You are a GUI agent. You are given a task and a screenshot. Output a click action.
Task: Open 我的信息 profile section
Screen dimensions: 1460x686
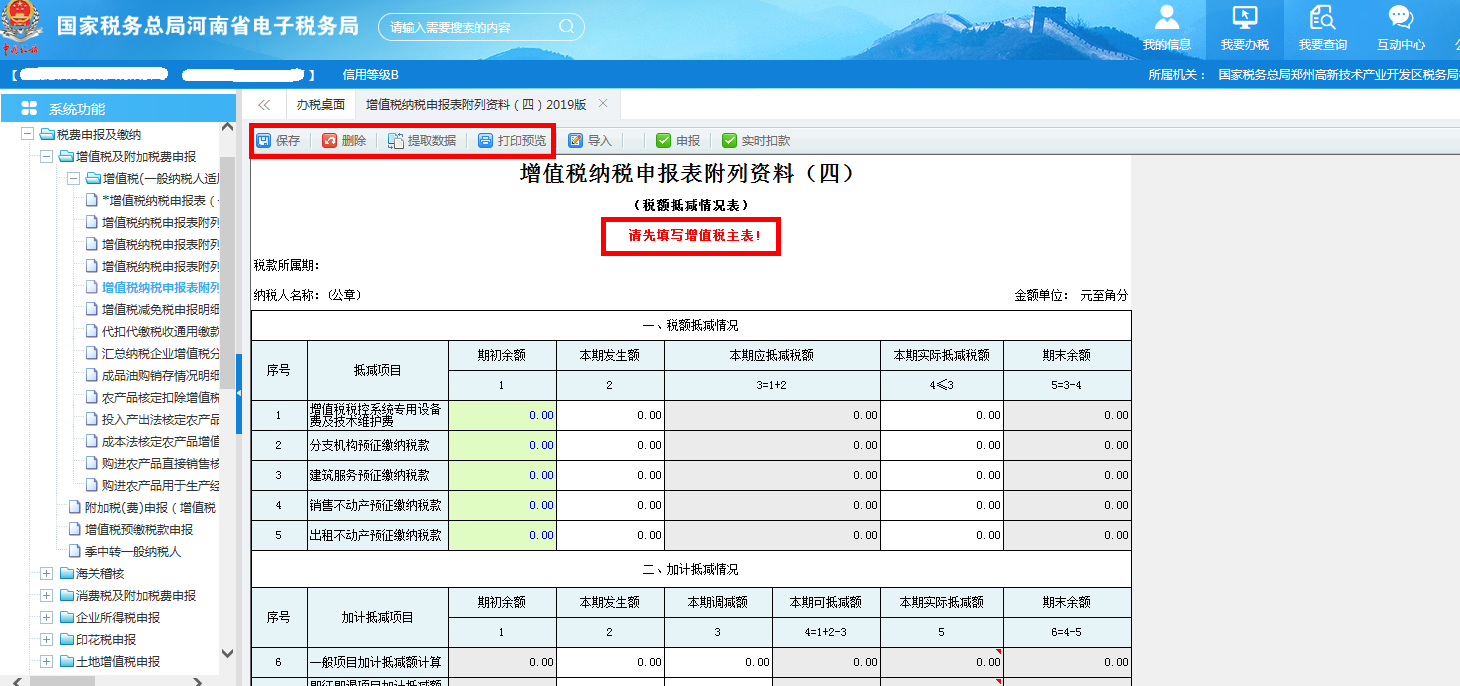[1168, 26]
